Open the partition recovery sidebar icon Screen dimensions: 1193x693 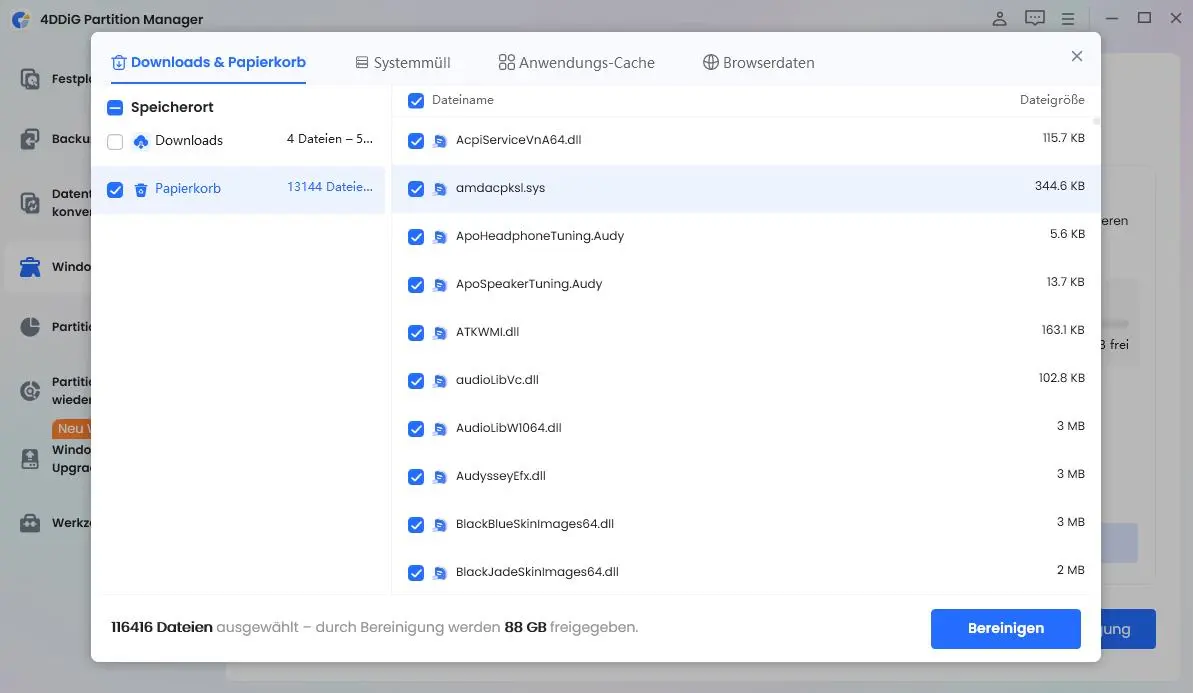click(30, 391)
